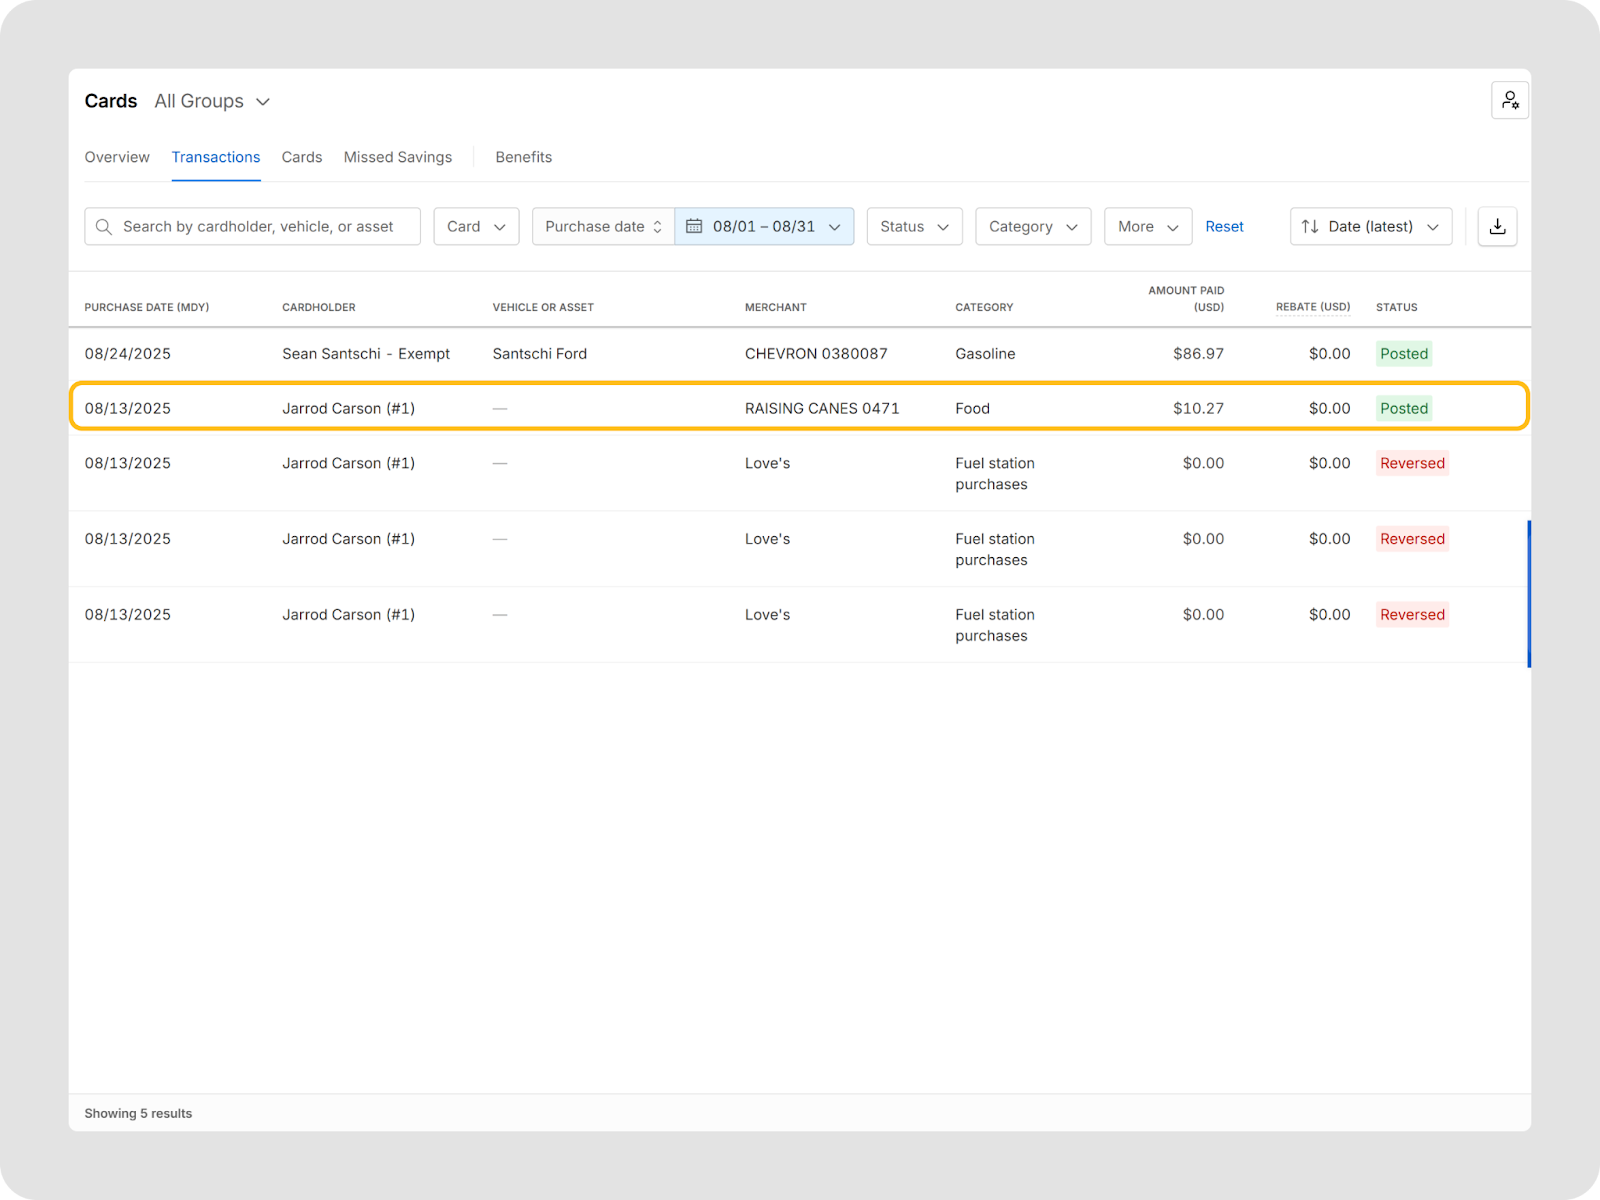The width and height of the screenshot is (1600, 1200).
Task: Click the Reset filters link
Action: coord(1224,227)
